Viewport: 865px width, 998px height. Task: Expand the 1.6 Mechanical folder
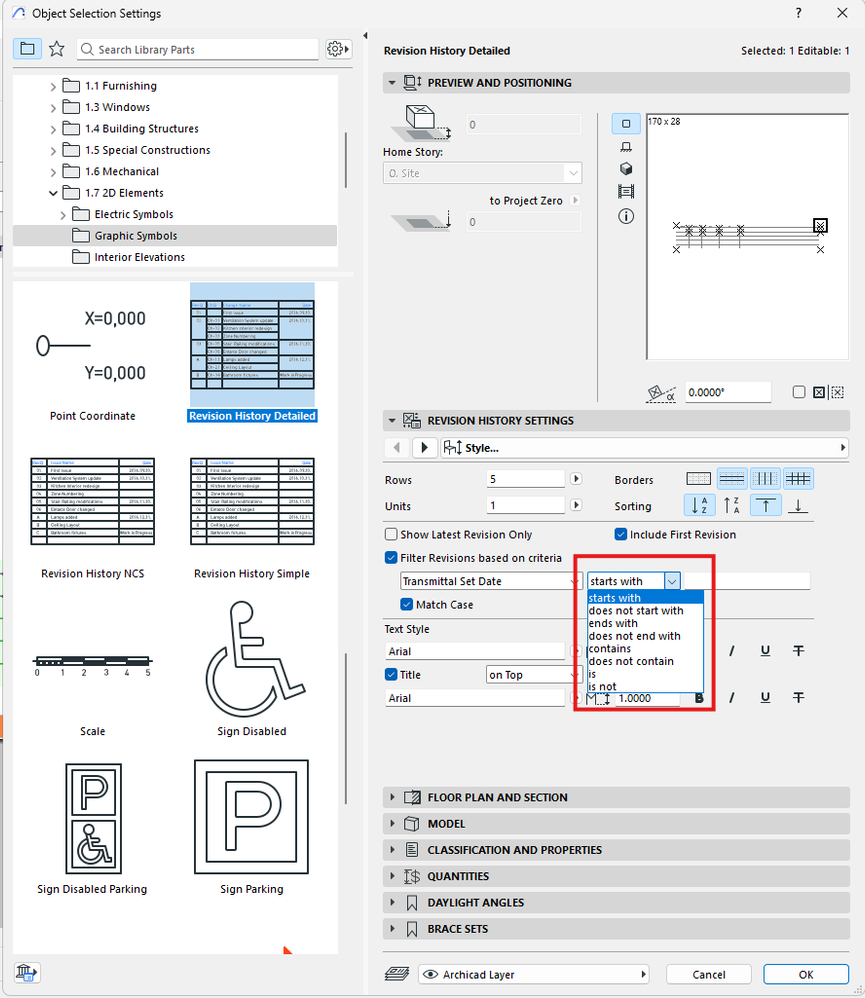[53, 172]
